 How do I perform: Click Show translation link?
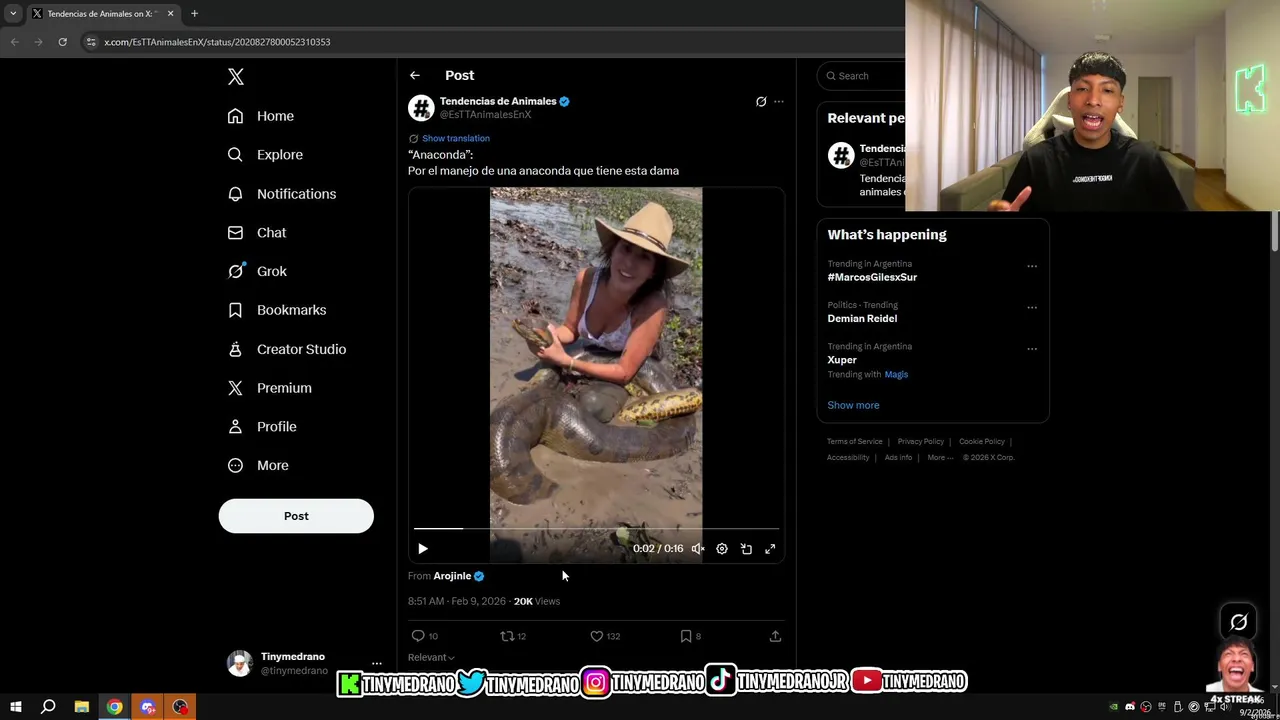click(455, 138)
